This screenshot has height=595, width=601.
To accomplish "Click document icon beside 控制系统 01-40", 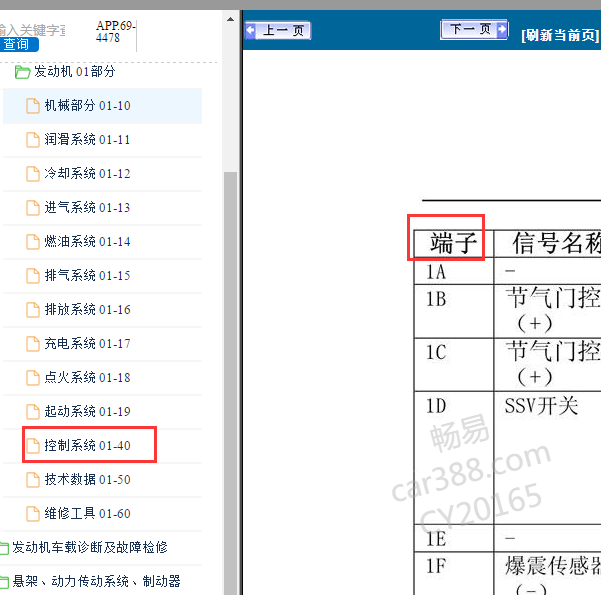I will click(x=33, y=446).
